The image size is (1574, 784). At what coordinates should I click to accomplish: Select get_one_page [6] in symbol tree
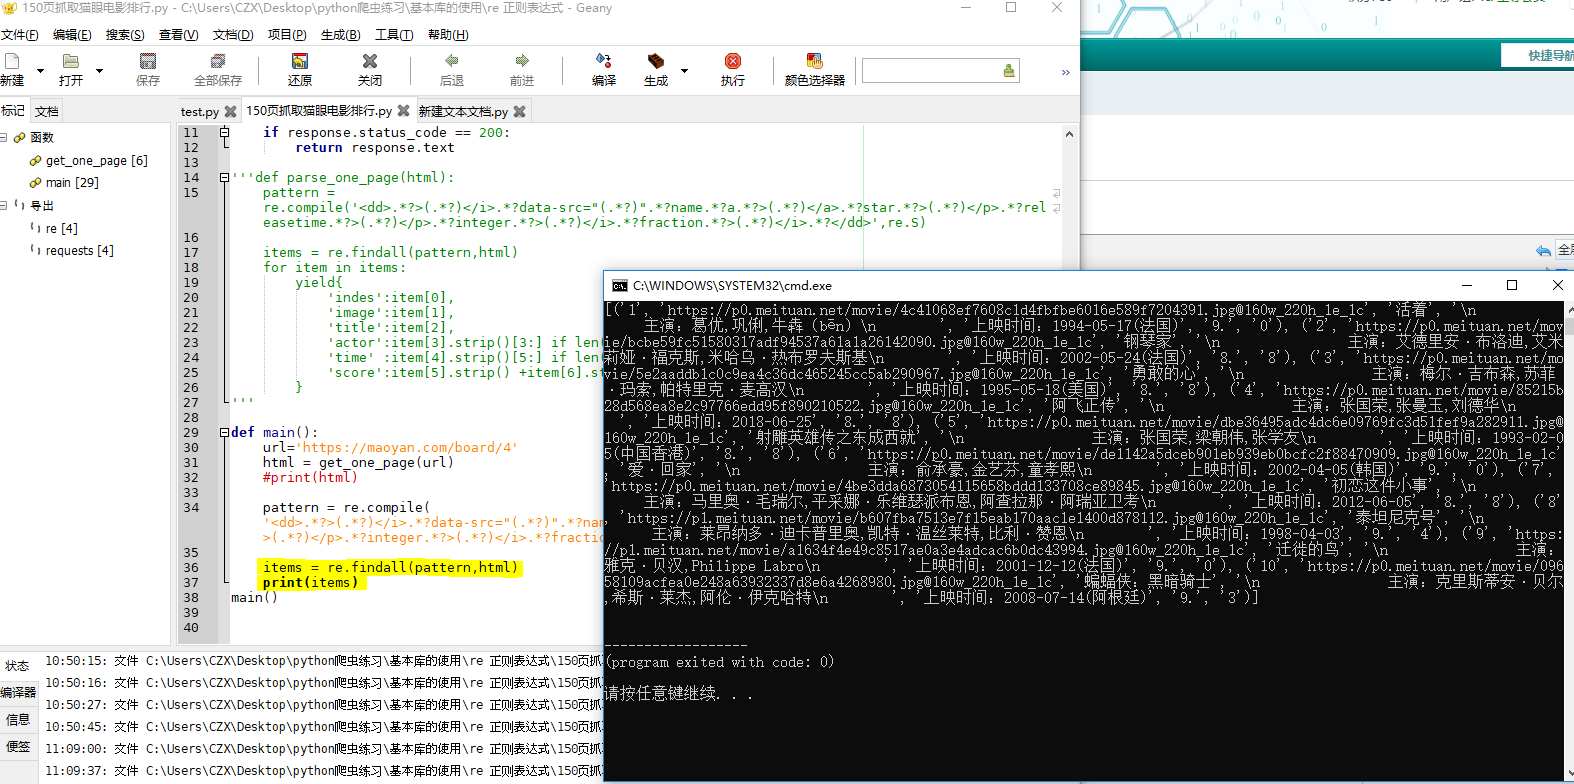[x=96, y=160]
